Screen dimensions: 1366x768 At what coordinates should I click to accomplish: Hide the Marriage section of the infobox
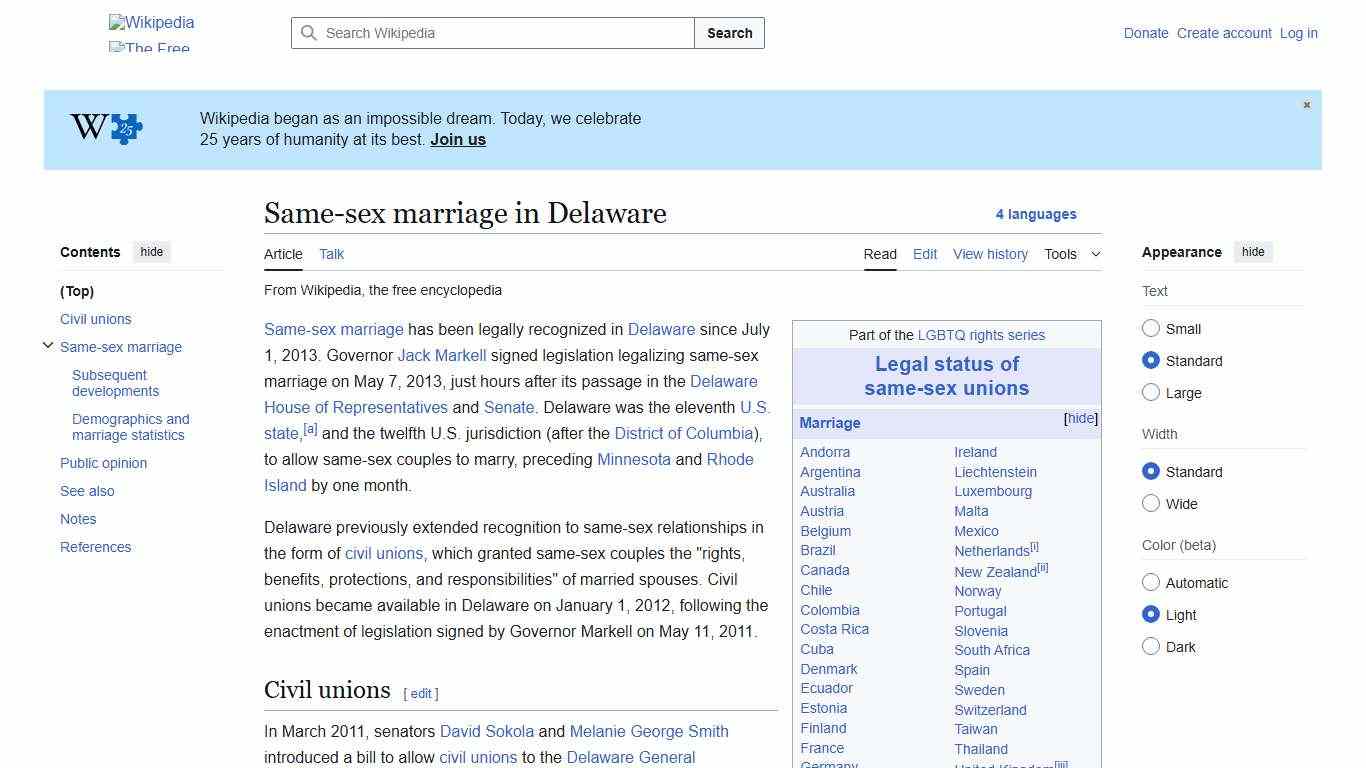point(1080,418)
